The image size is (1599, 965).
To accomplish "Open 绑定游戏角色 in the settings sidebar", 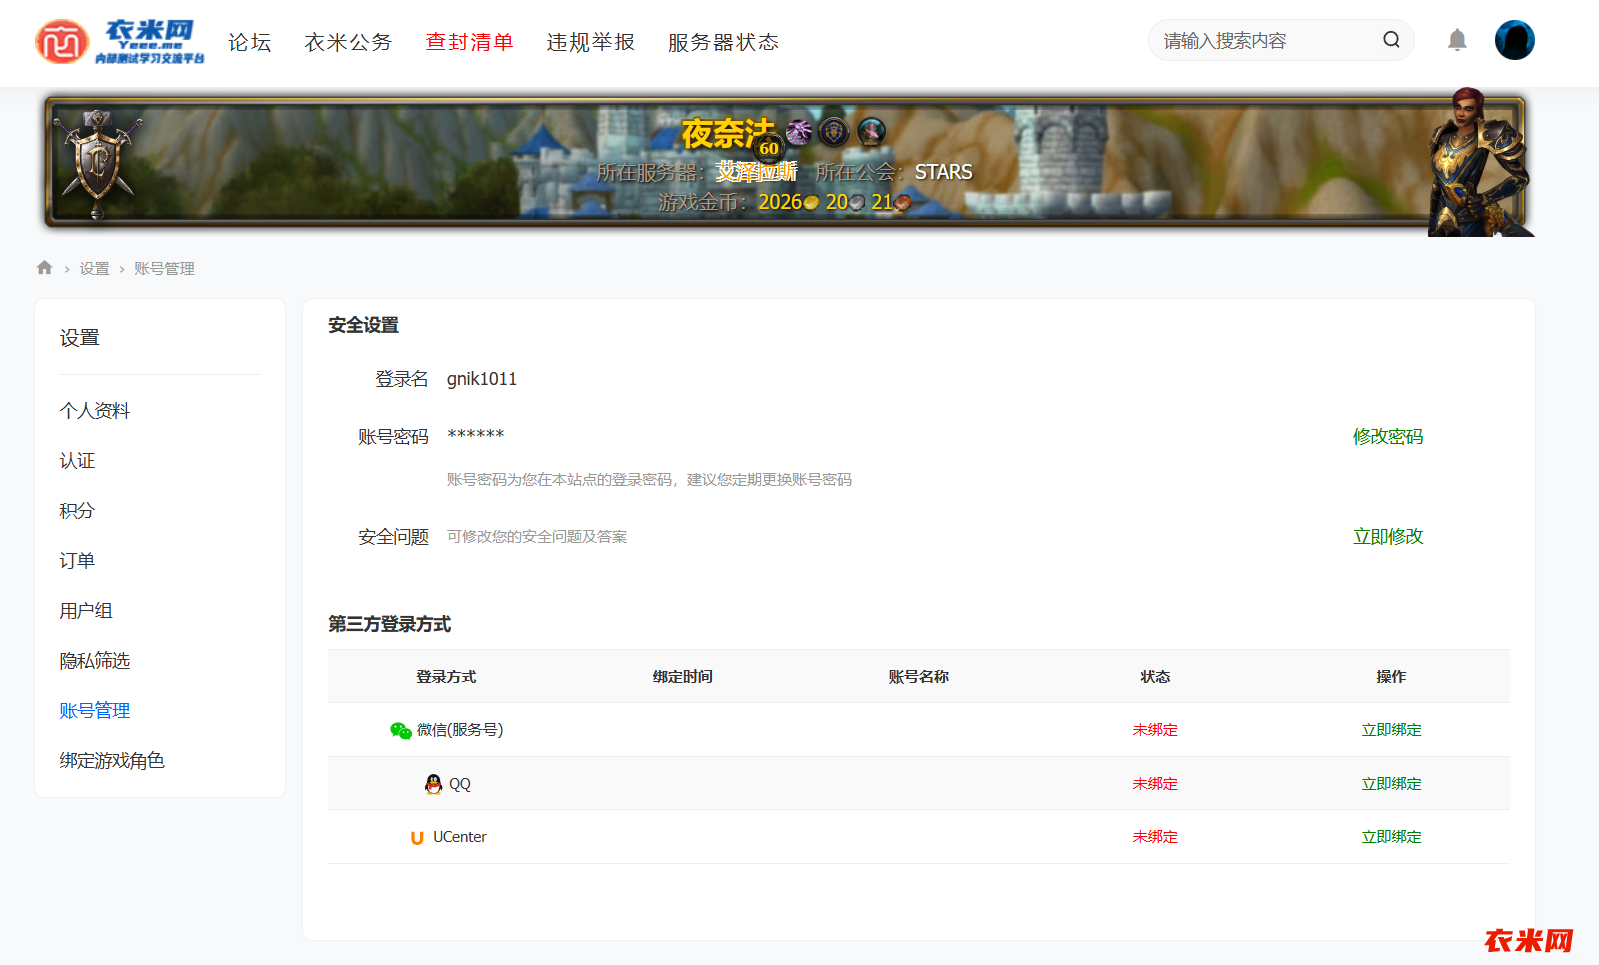I will click(x=112, y=761).
